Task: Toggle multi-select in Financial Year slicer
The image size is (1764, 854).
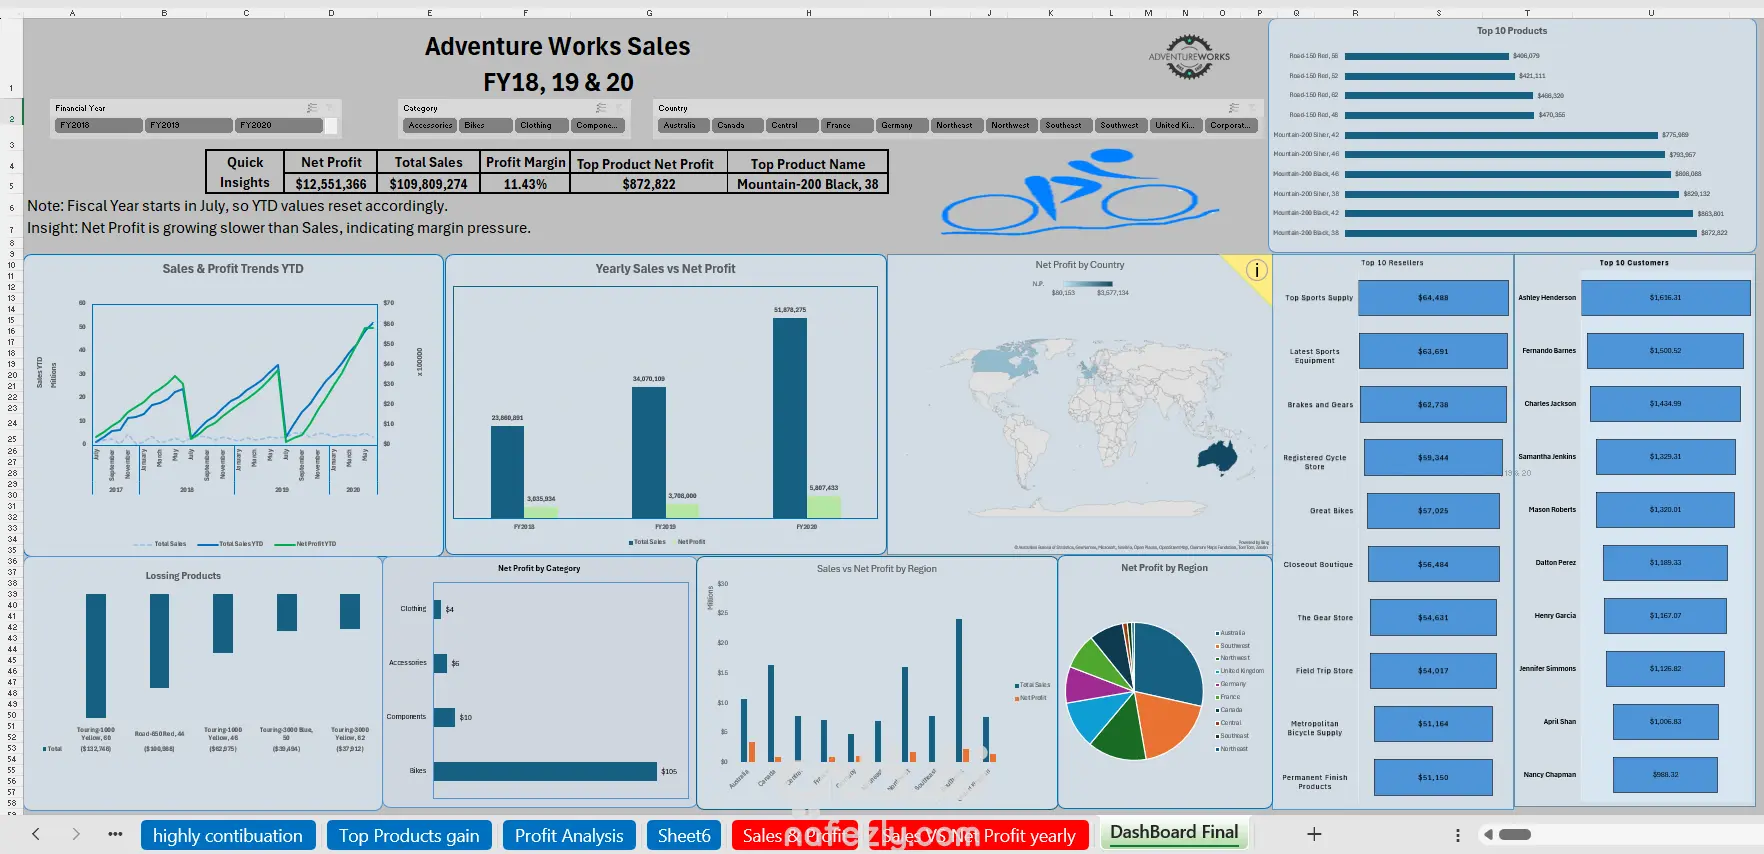Action: tap(312, 108)
